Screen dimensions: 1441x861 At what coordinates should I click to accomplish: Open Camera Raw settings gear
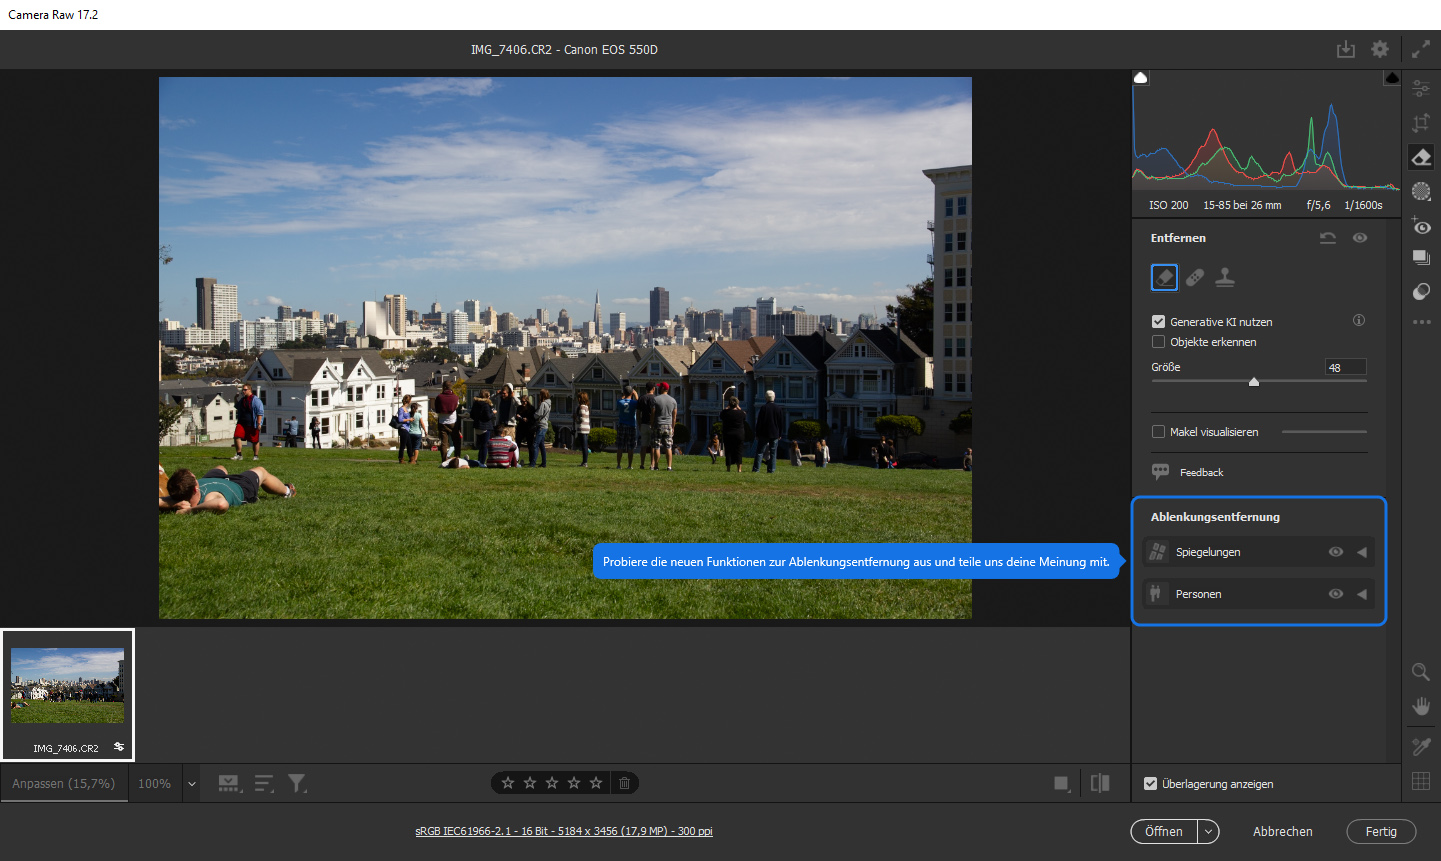1380,49
